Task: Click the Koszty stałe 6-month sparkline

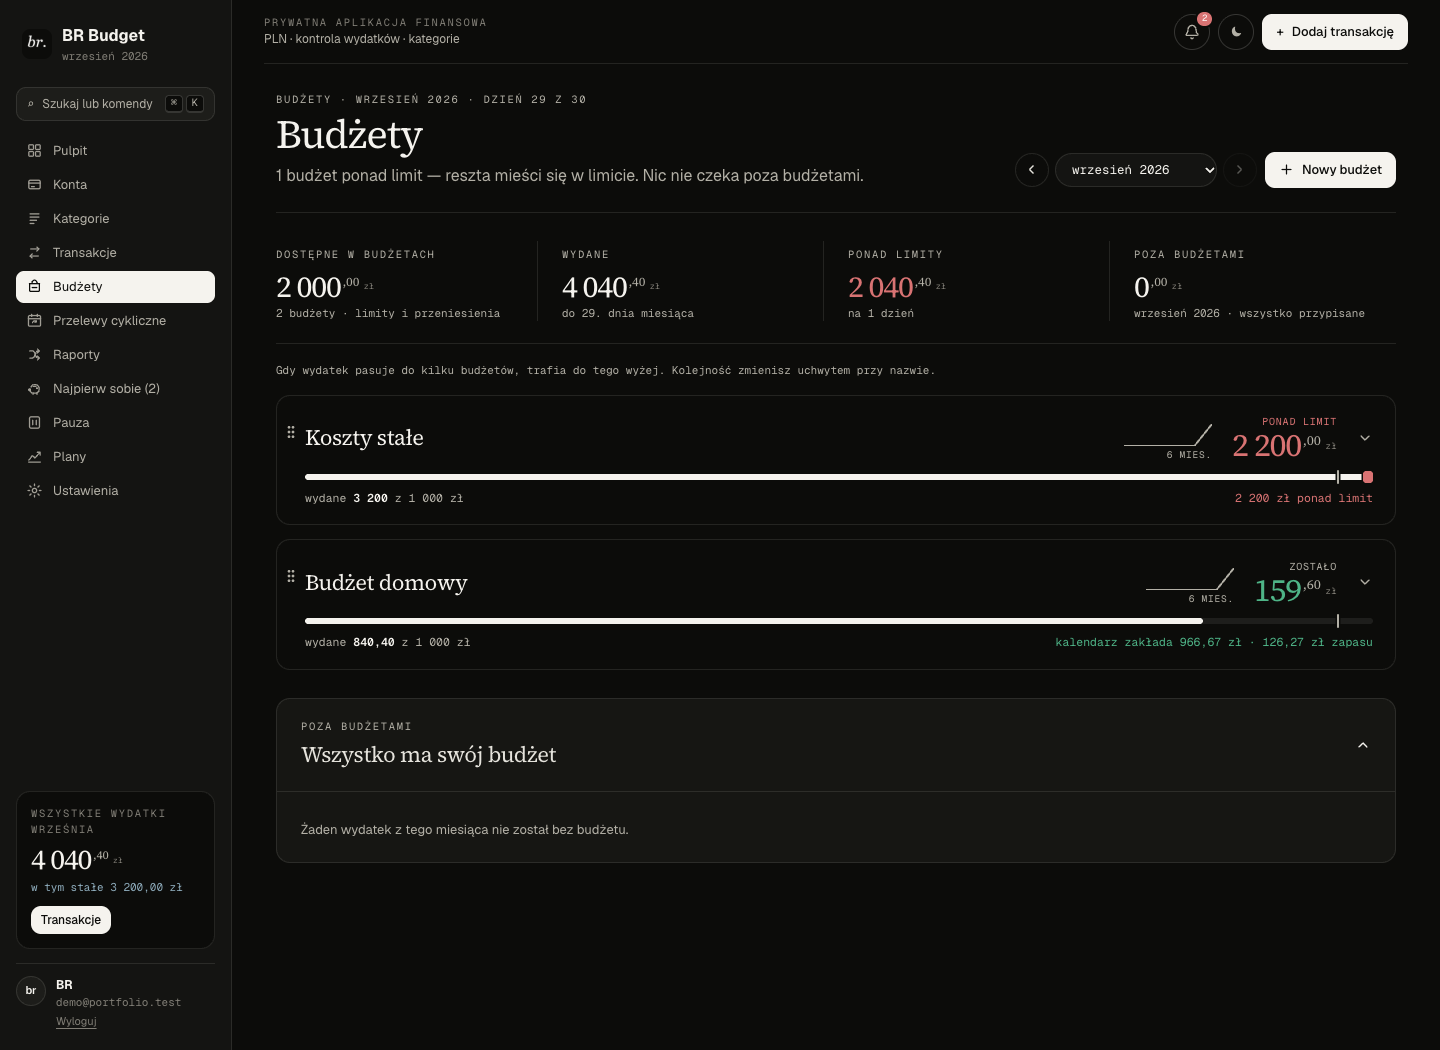Action: [1168, 435]
